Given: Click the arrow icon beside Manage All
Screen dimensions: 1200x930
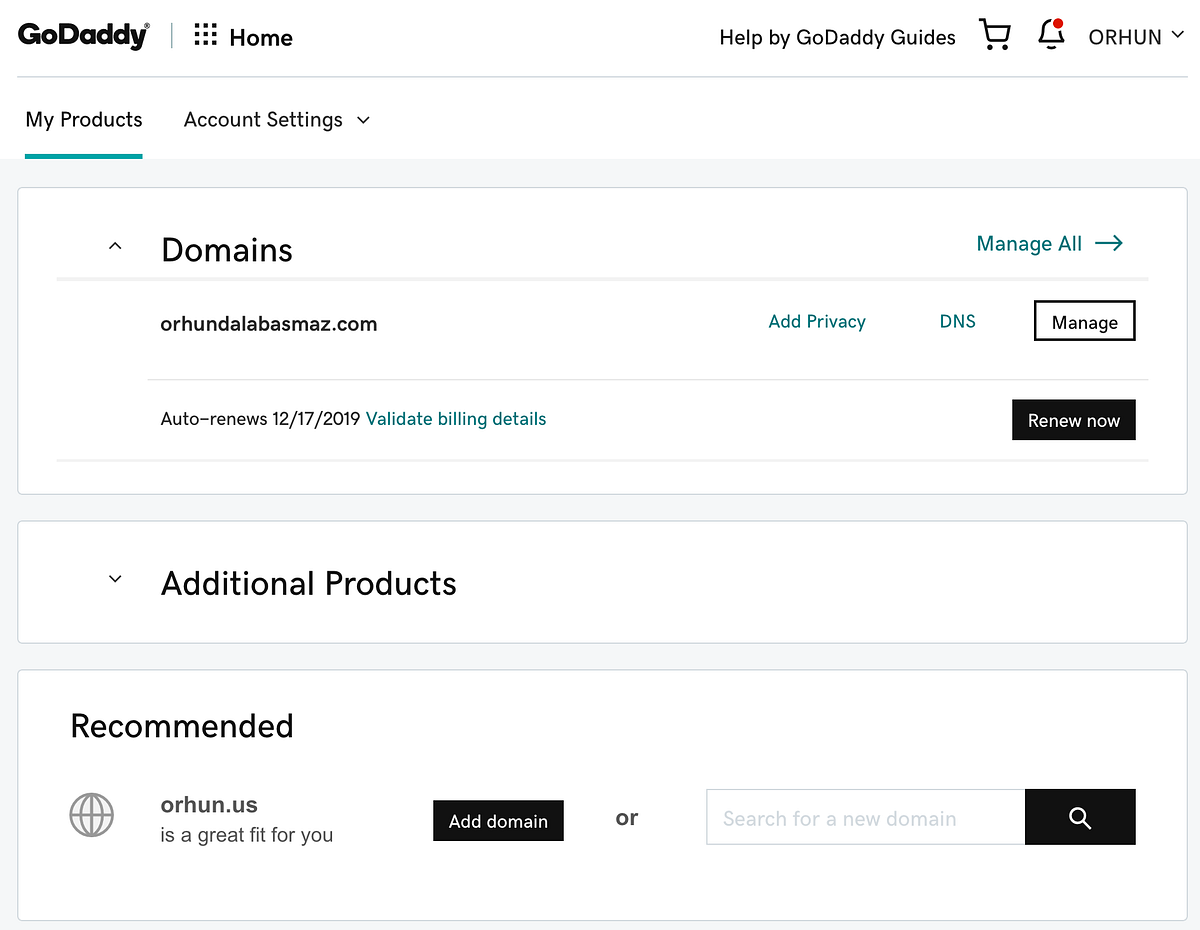Looking at the screenshot, I should pyautogui.click(x=1110, y=243).
